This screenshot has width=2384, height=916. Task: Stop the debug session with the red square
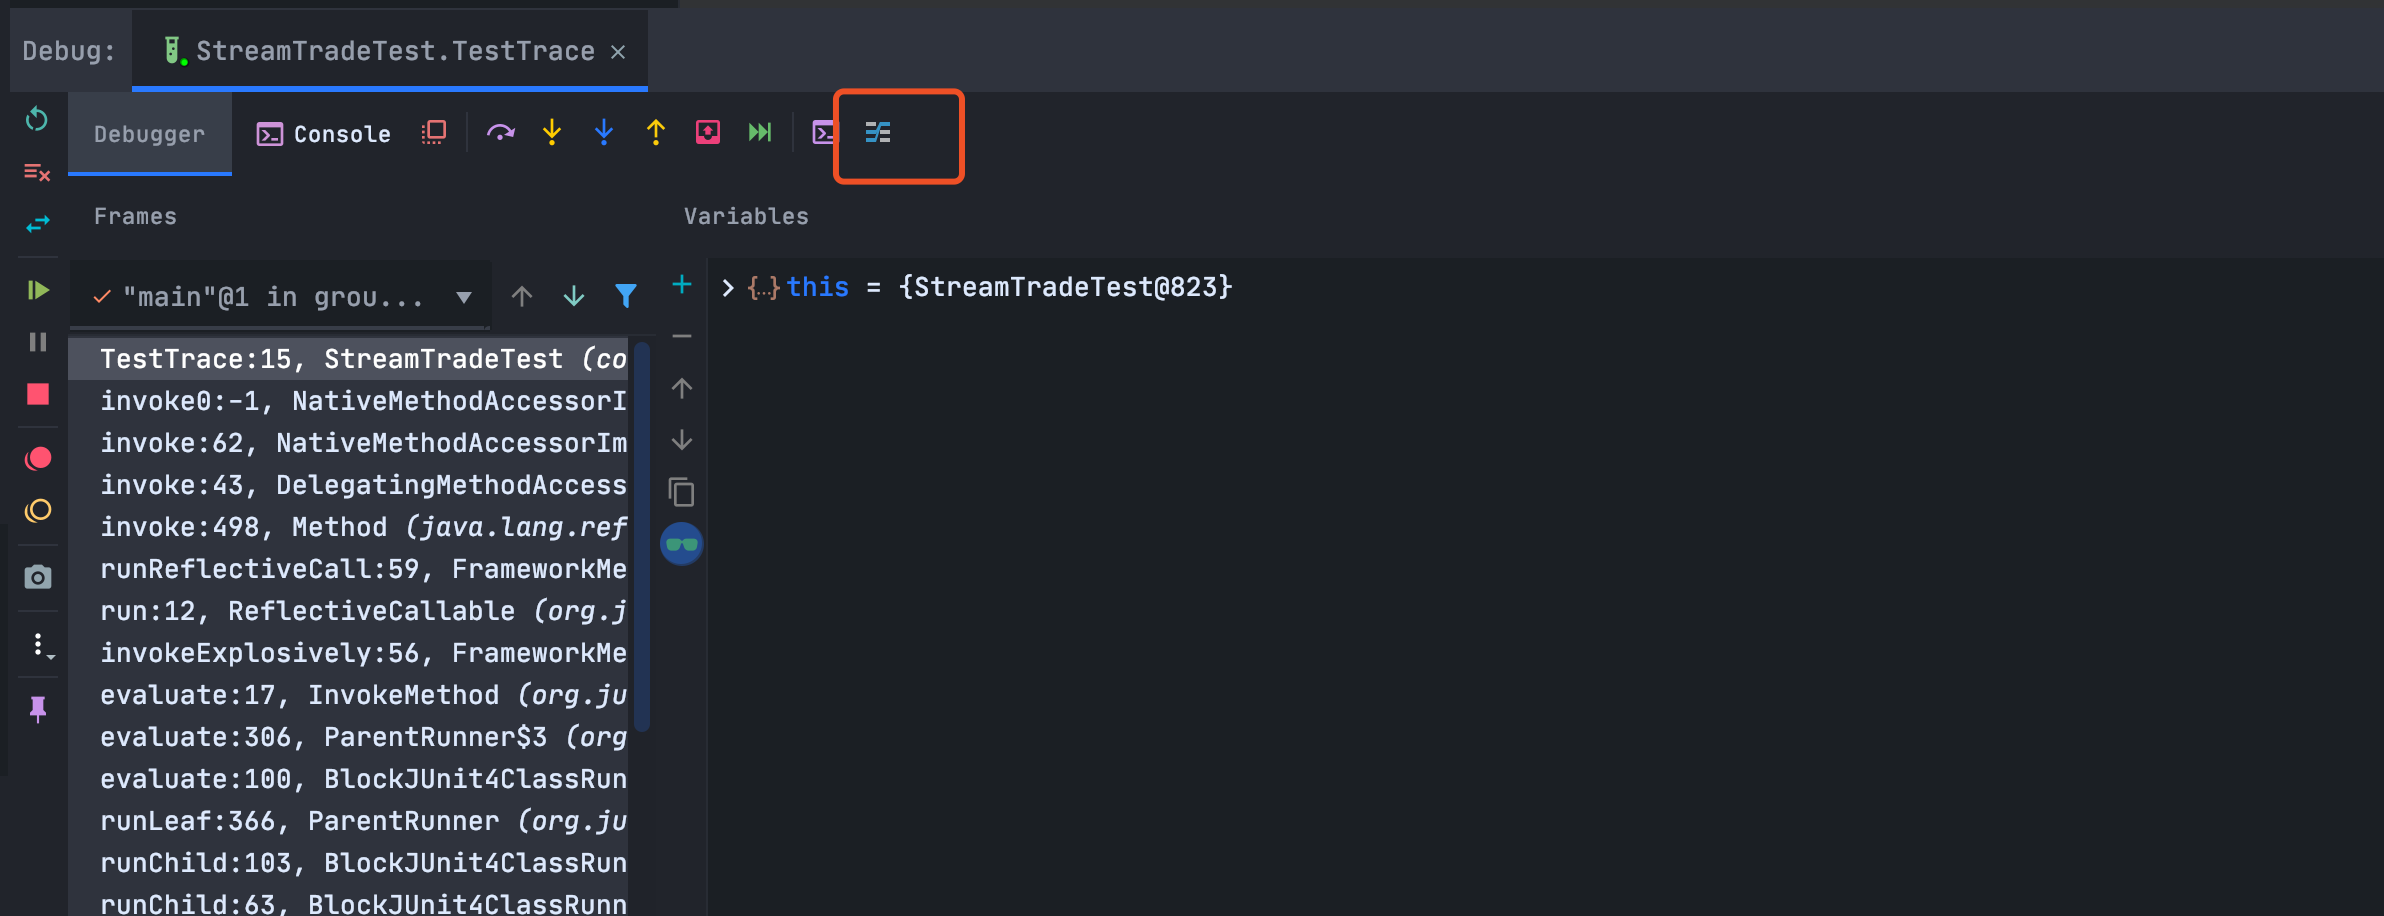click(38, 394)
